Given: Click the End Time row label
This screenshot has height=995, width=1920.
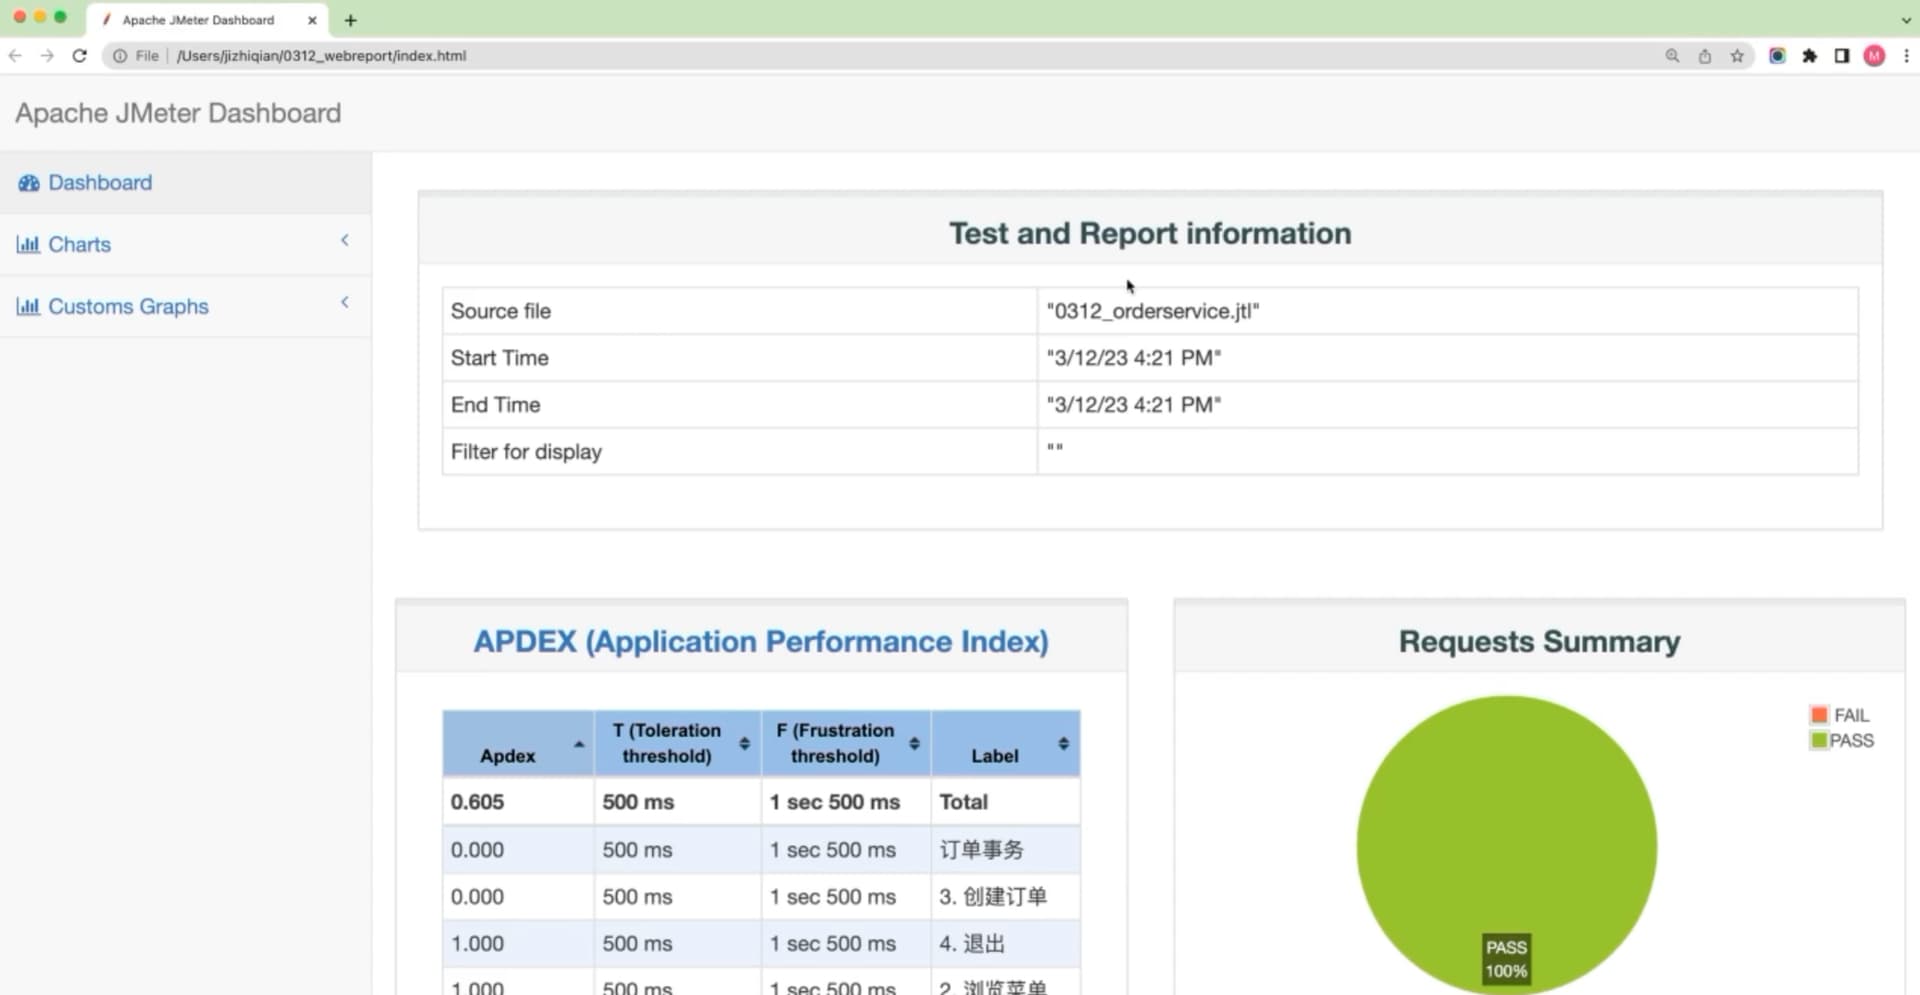Looking at the screenshot, I should tap(495, 405).
